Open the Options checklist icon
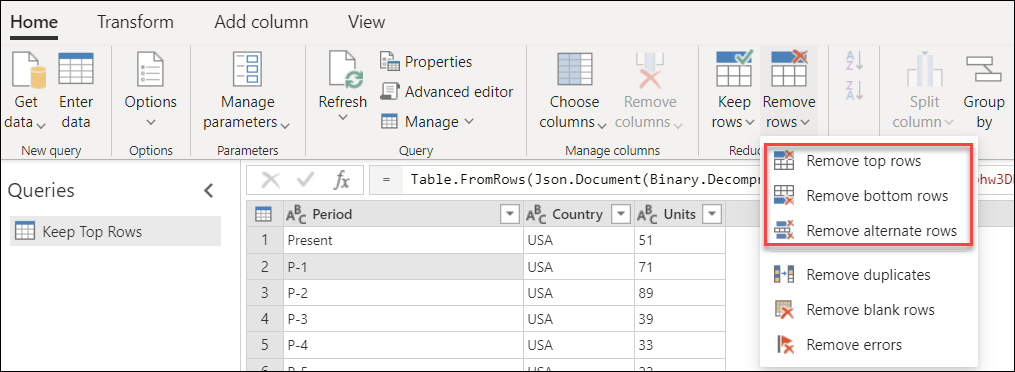Viewport: 1015px width, 372px height. pos(150,70)
